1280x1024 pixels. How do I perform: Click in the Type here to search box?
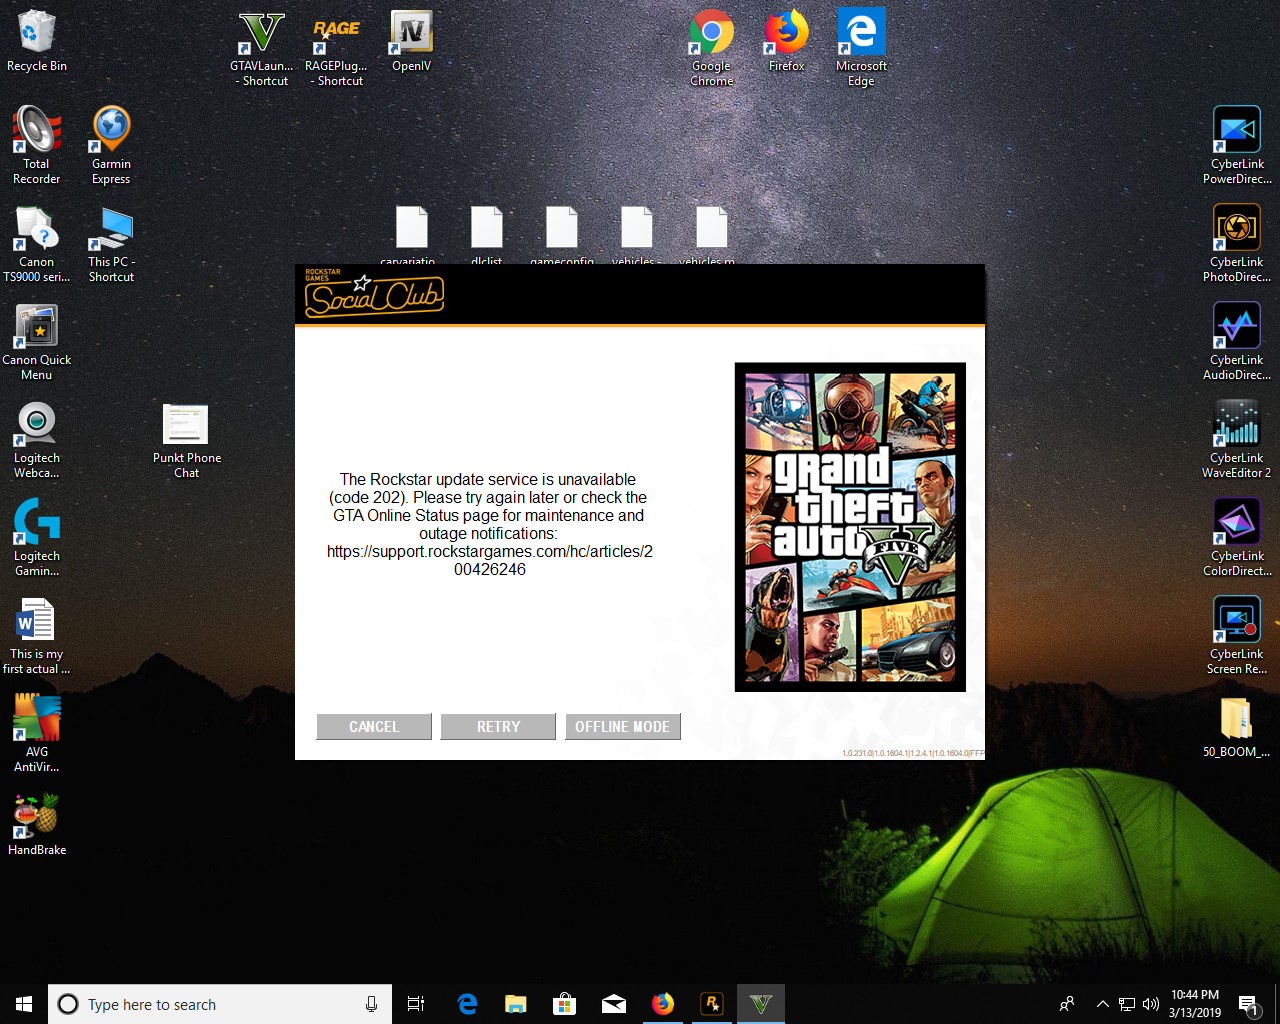[x=220, y=1004]
